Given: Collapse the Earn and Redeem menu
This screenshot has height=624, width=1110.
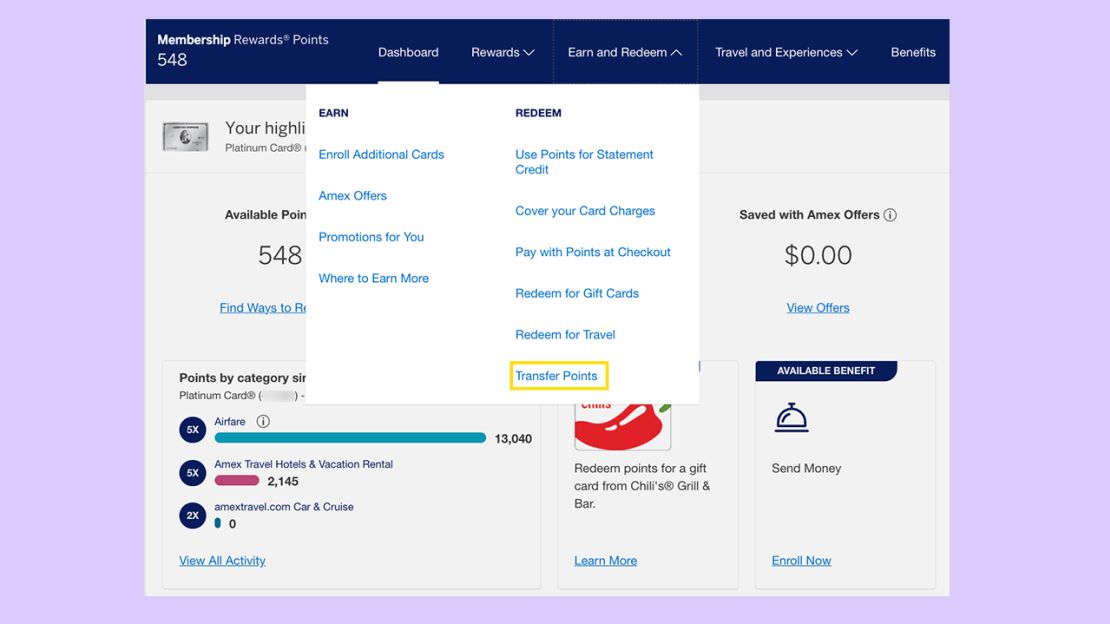Looking at the screenshot, I should (624, 52).
